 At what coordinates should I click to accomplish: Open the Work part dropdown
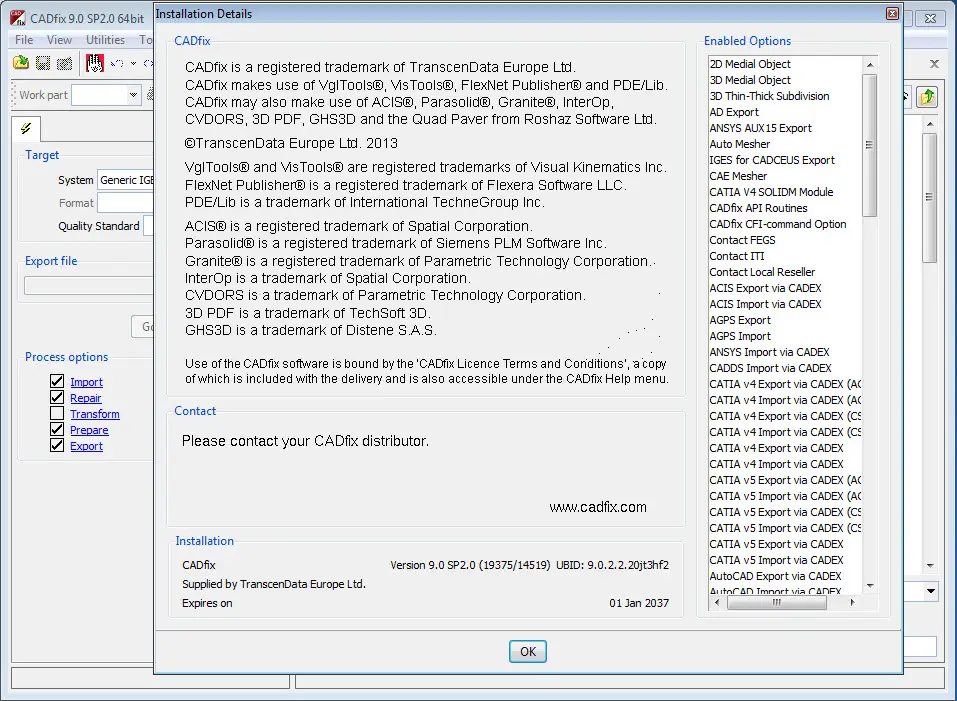click(x=133, y=95)
